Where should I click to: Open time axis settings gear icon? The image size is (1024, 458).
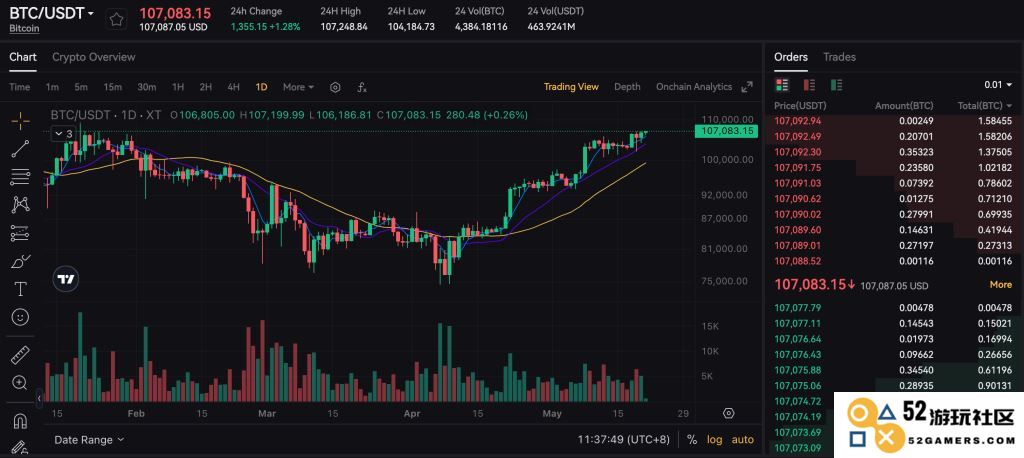(x=729, y=414)
